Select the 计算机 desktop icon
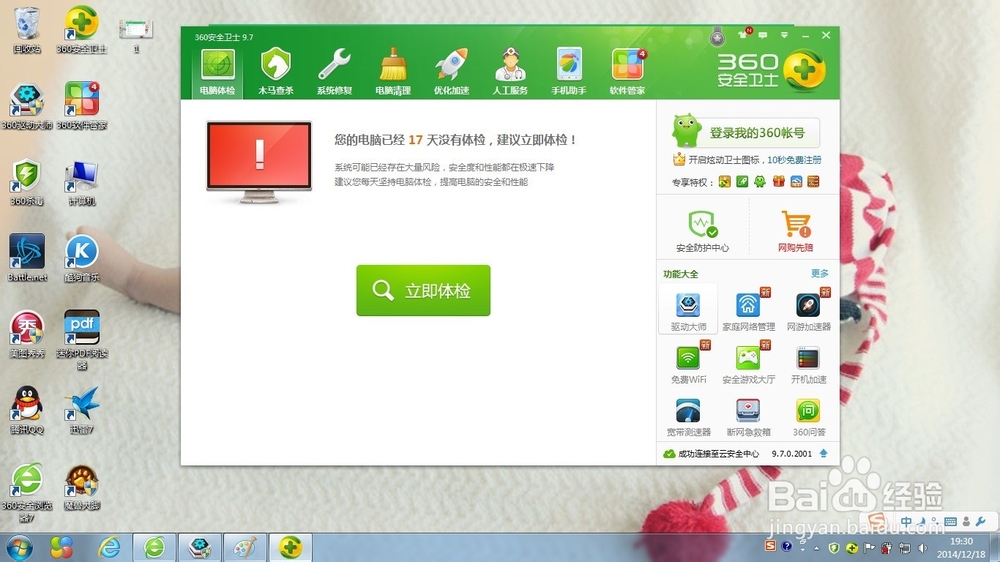 (82, 182)
